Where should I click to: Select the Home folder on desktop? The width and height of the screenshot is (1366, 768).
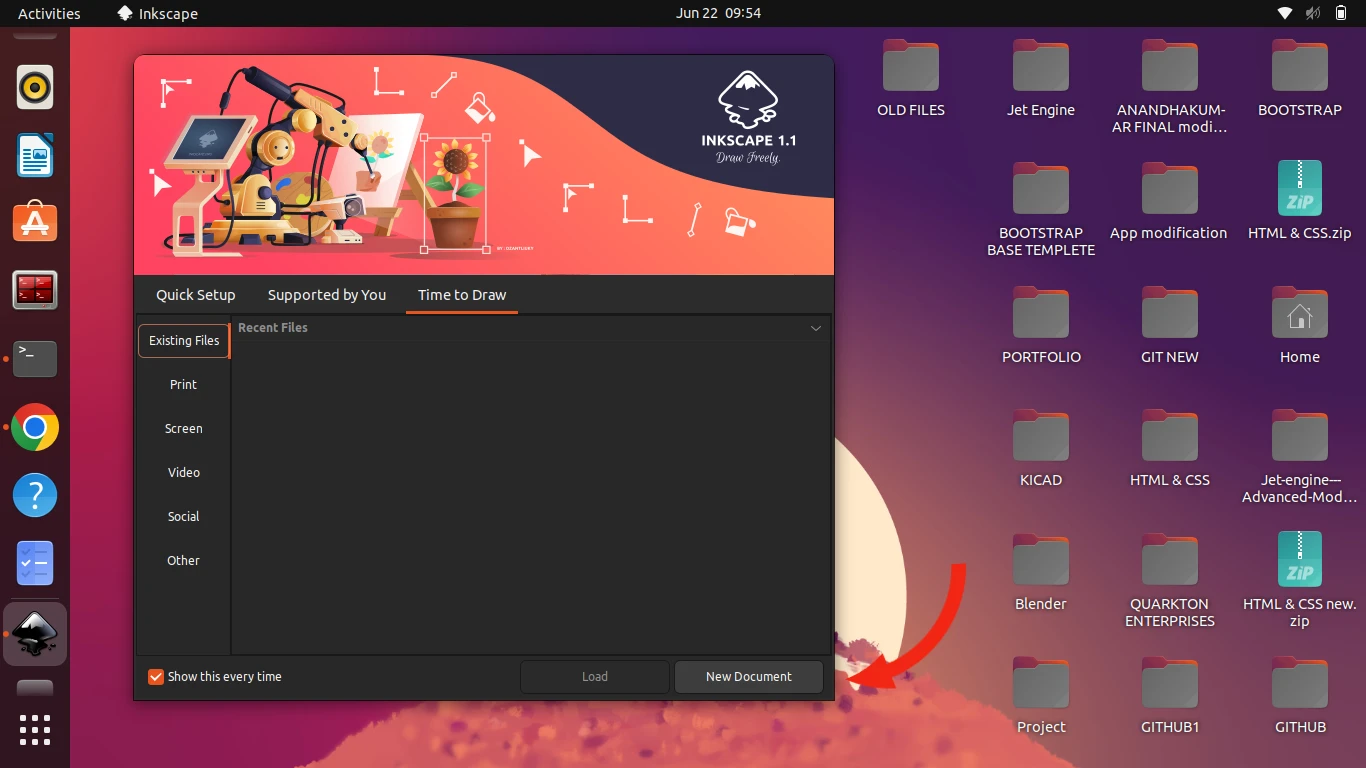point(1299,316)
